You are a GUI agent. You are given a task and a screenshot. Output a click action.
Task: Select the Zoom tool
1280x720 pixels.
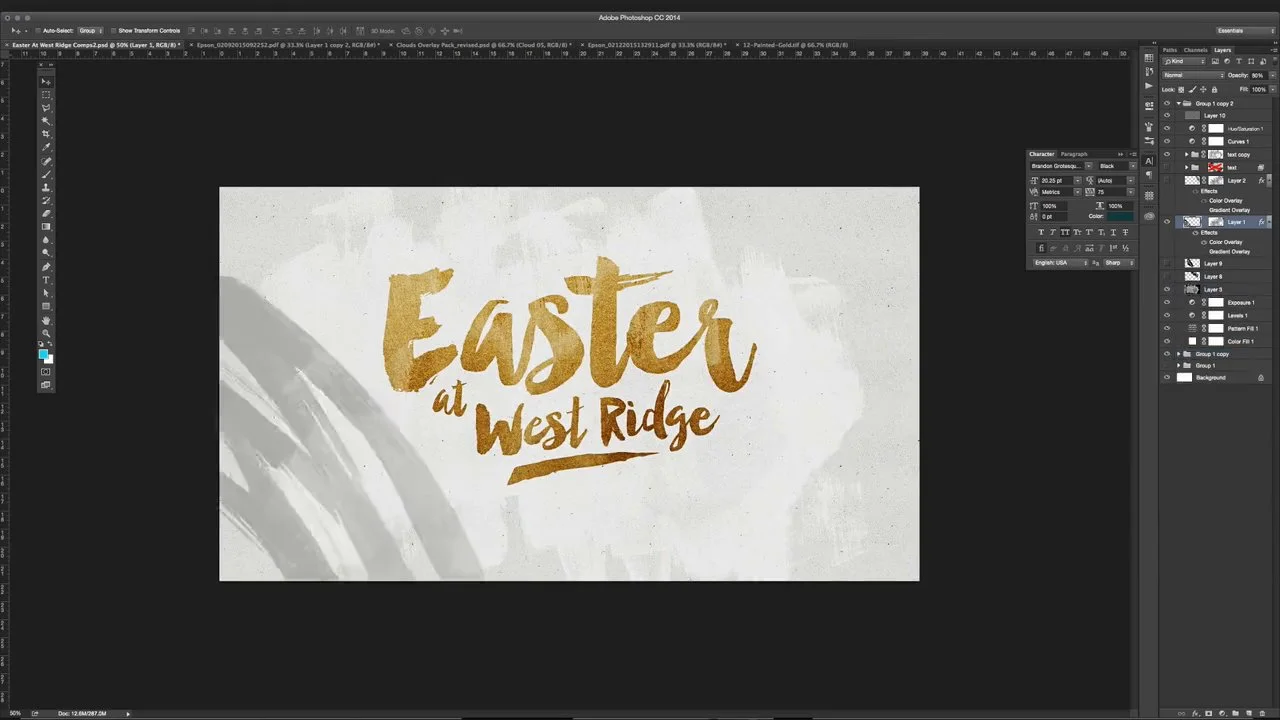pyautogui.click(x=45, y=333)
